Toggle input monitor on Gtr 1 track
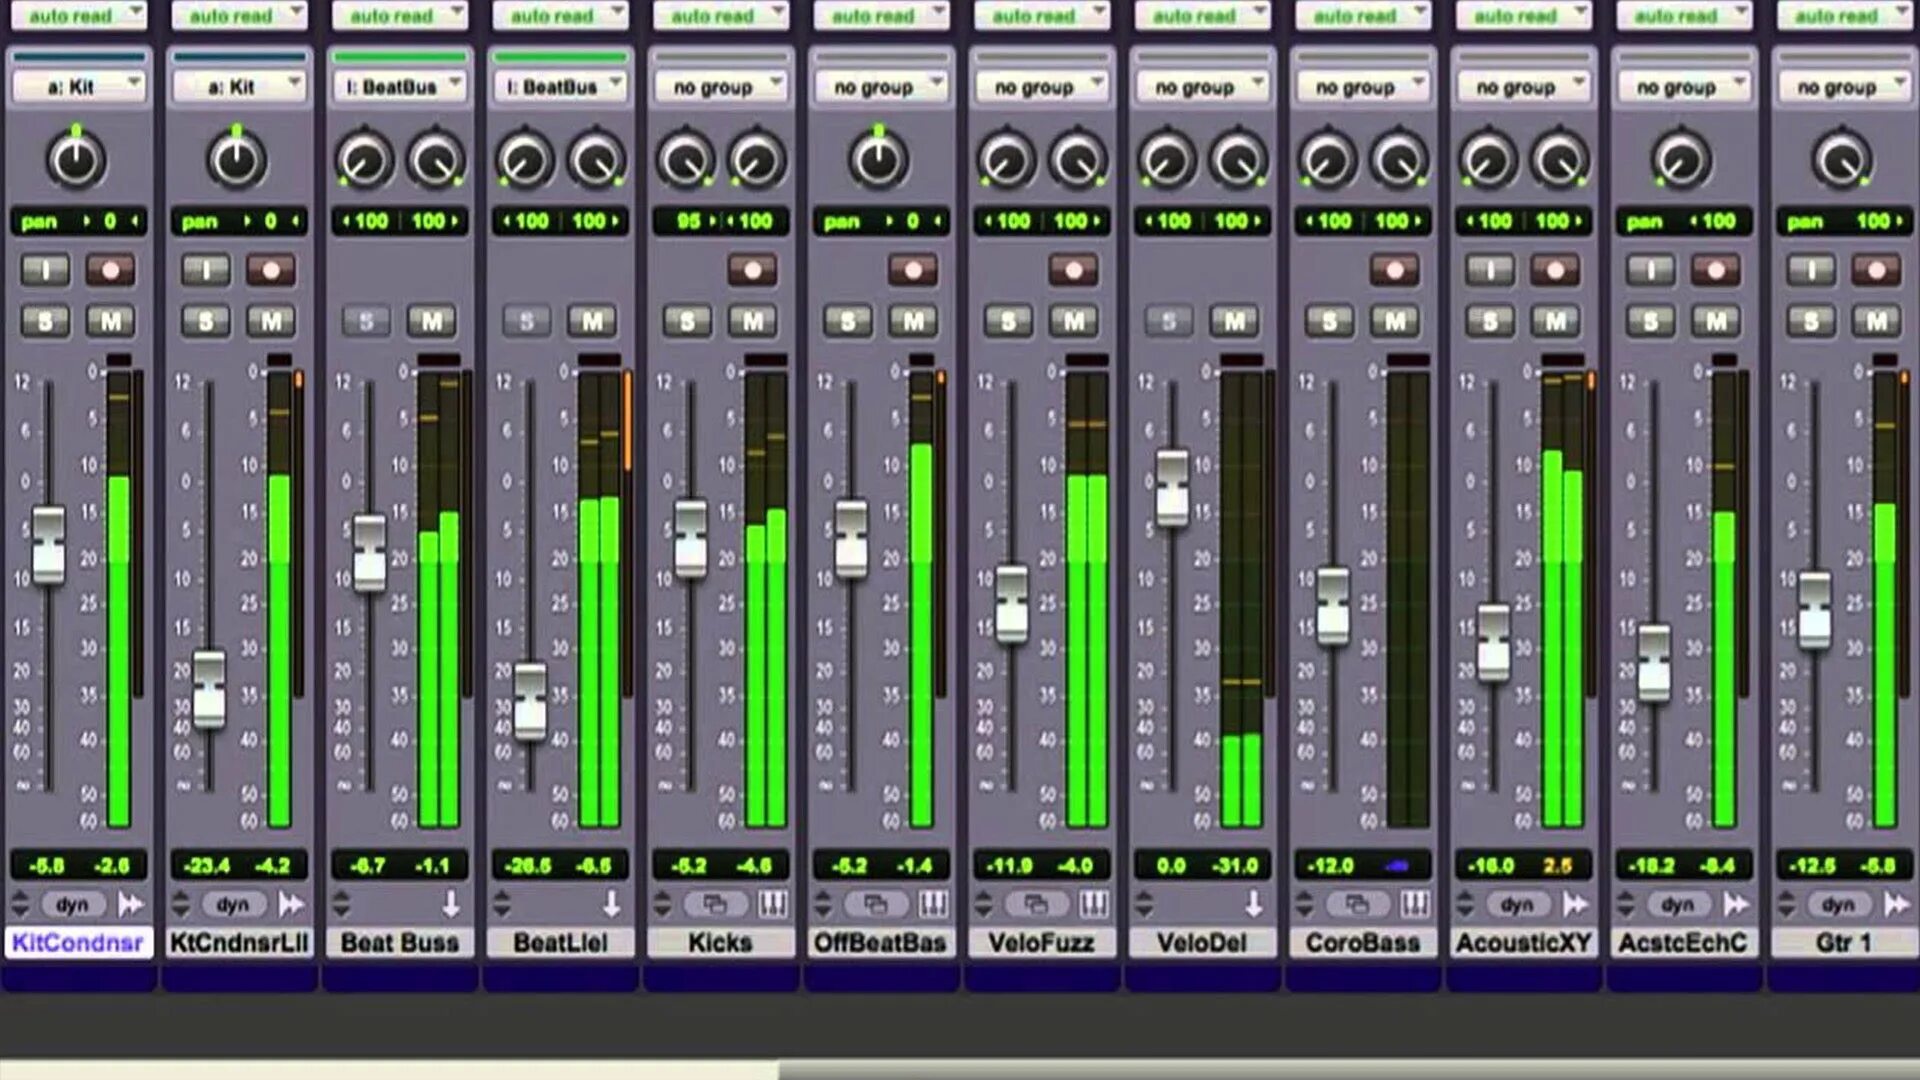Image resolution: width=1920 pixels, height=1080 pixels. pos(1811,270)
